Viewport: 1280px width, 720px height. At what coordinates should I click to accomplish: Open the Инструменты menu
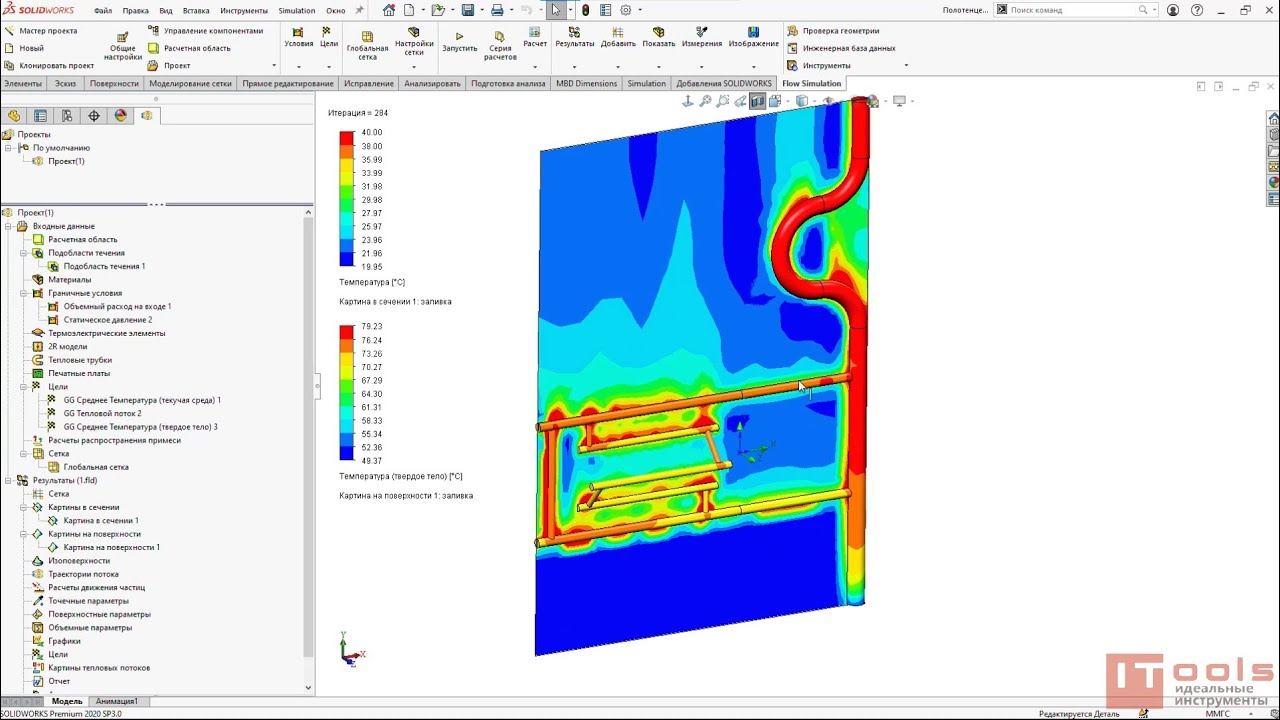244,10
